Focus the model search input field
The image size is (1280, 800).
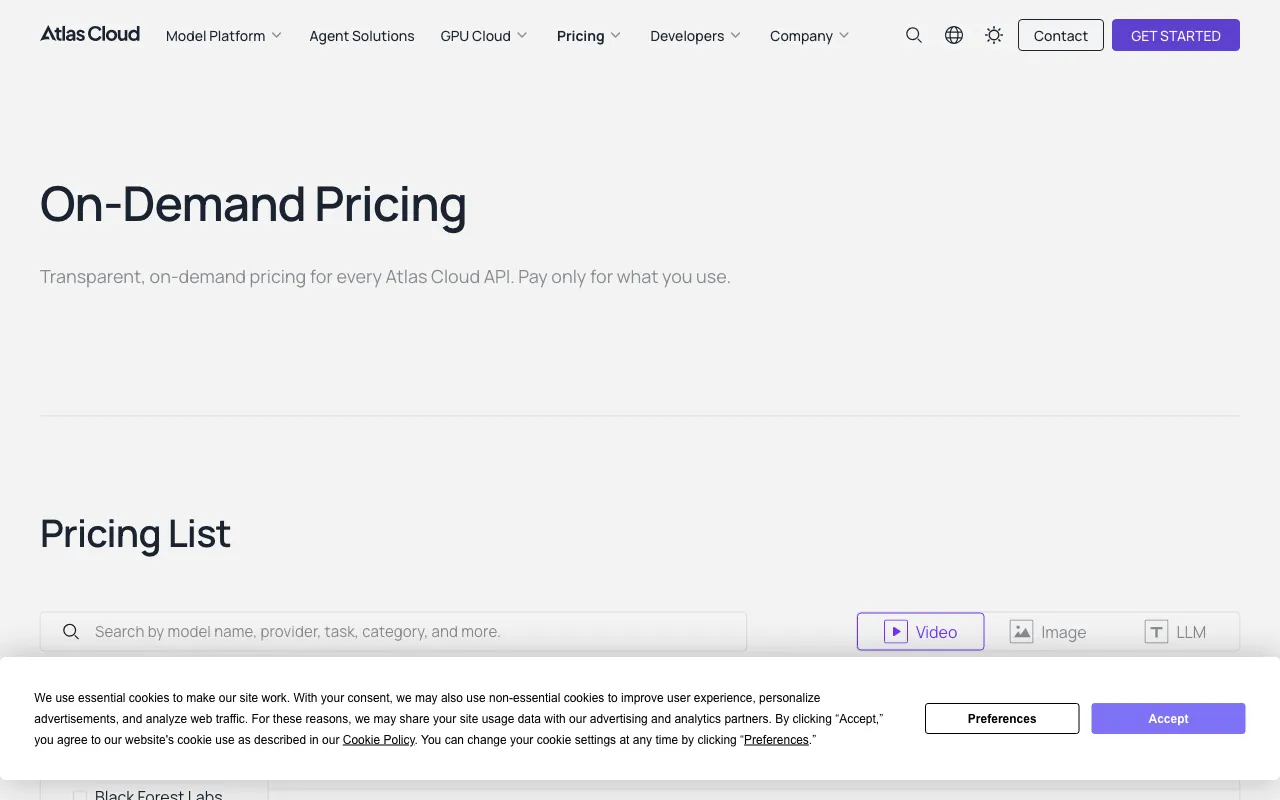click(x=393, y=631)
